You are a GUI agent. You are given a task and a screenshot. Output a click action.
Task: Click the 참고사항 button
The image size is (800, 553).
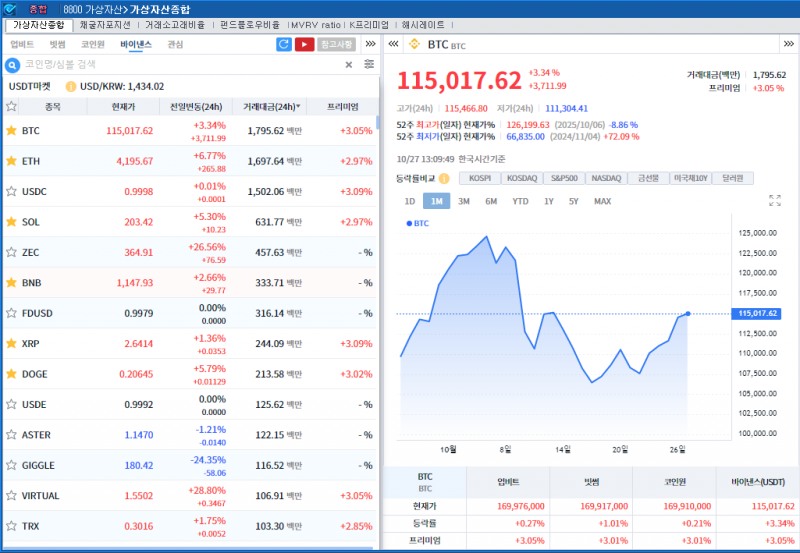pyautogui.click(x=337, y=44)
